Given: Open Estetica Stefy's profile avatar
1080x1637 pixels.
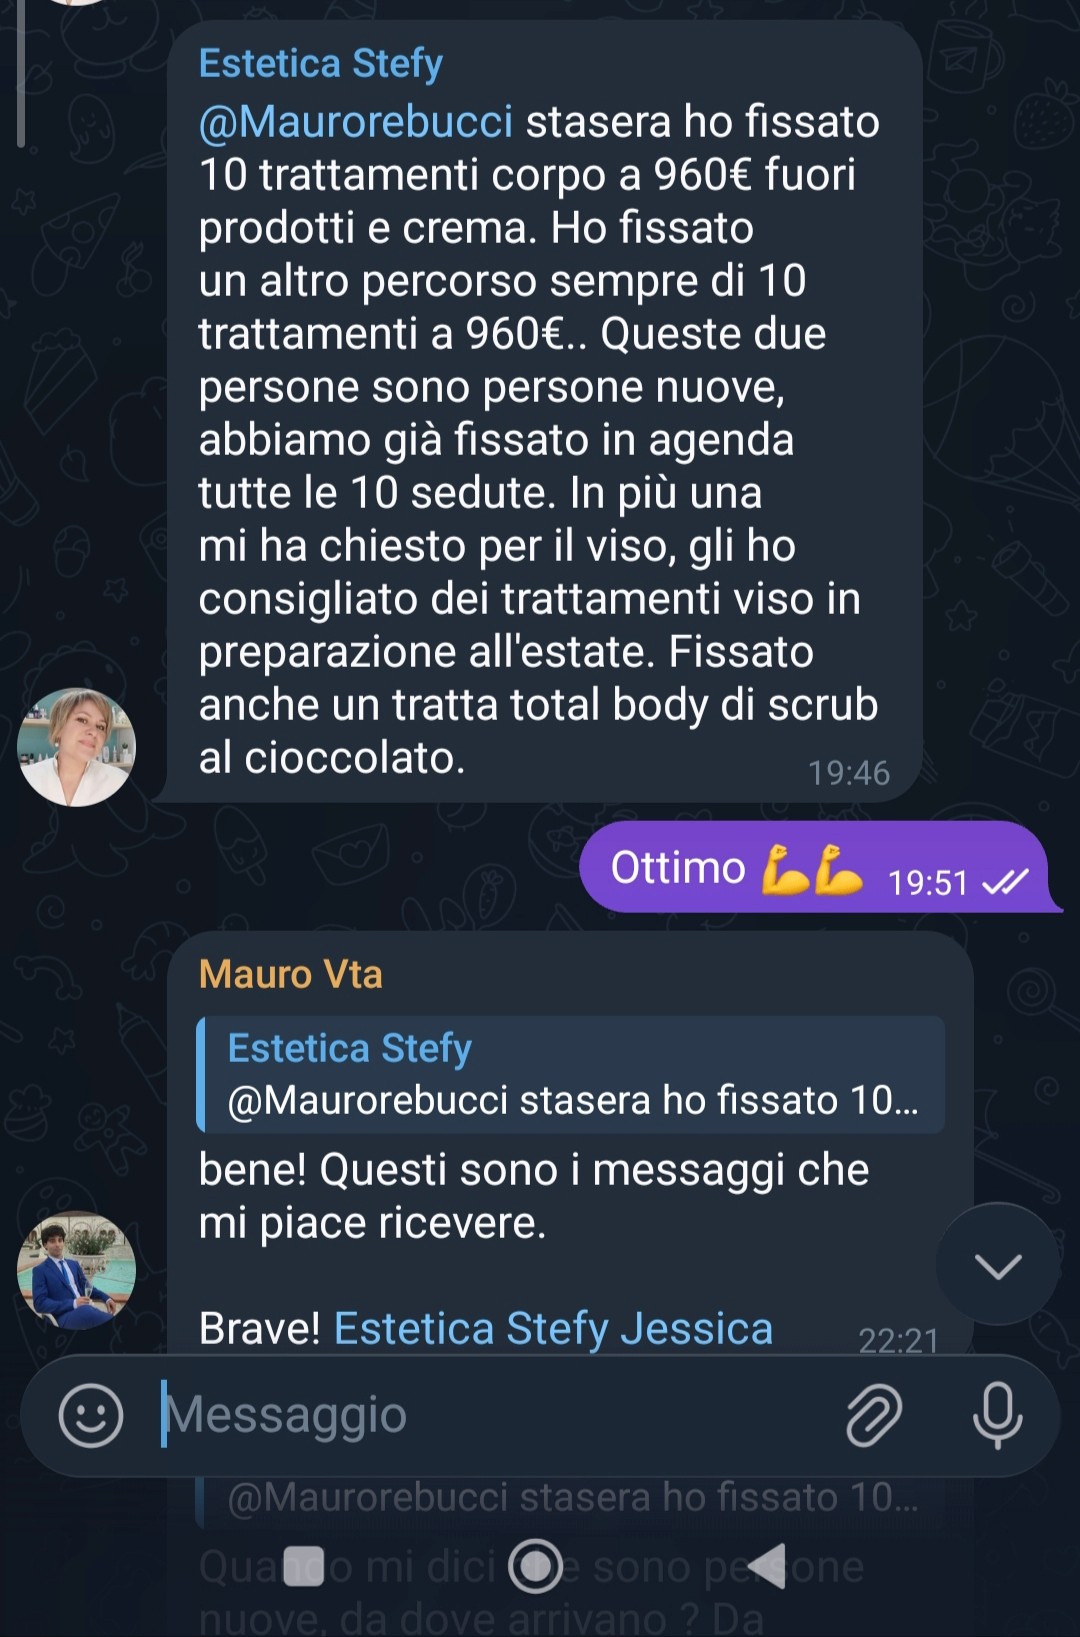Looking at the screenshot, I should [x=77, y=747].
